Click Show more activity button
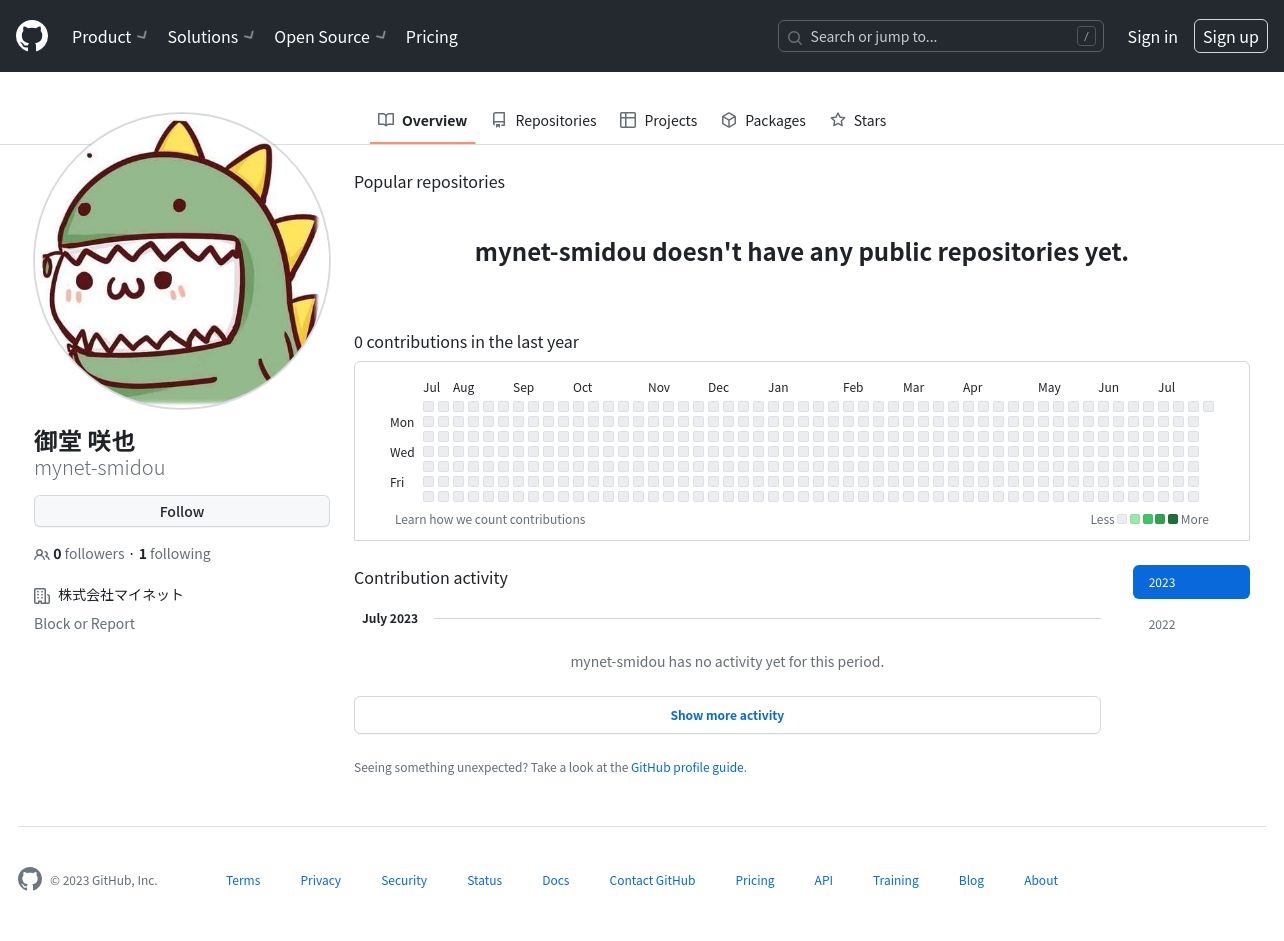 coord(727,715)
